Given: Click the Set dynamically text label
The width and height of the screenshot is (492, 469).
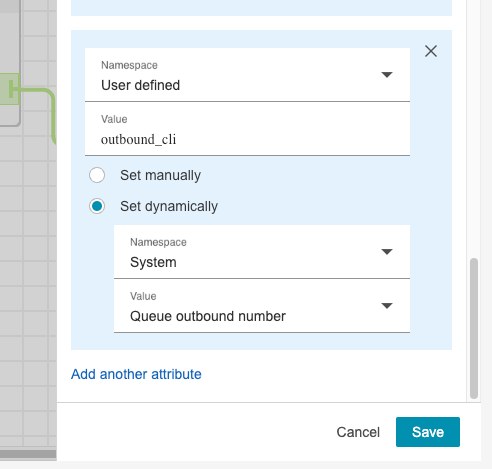Looking at the screenshot, I should tap(169, 206).
